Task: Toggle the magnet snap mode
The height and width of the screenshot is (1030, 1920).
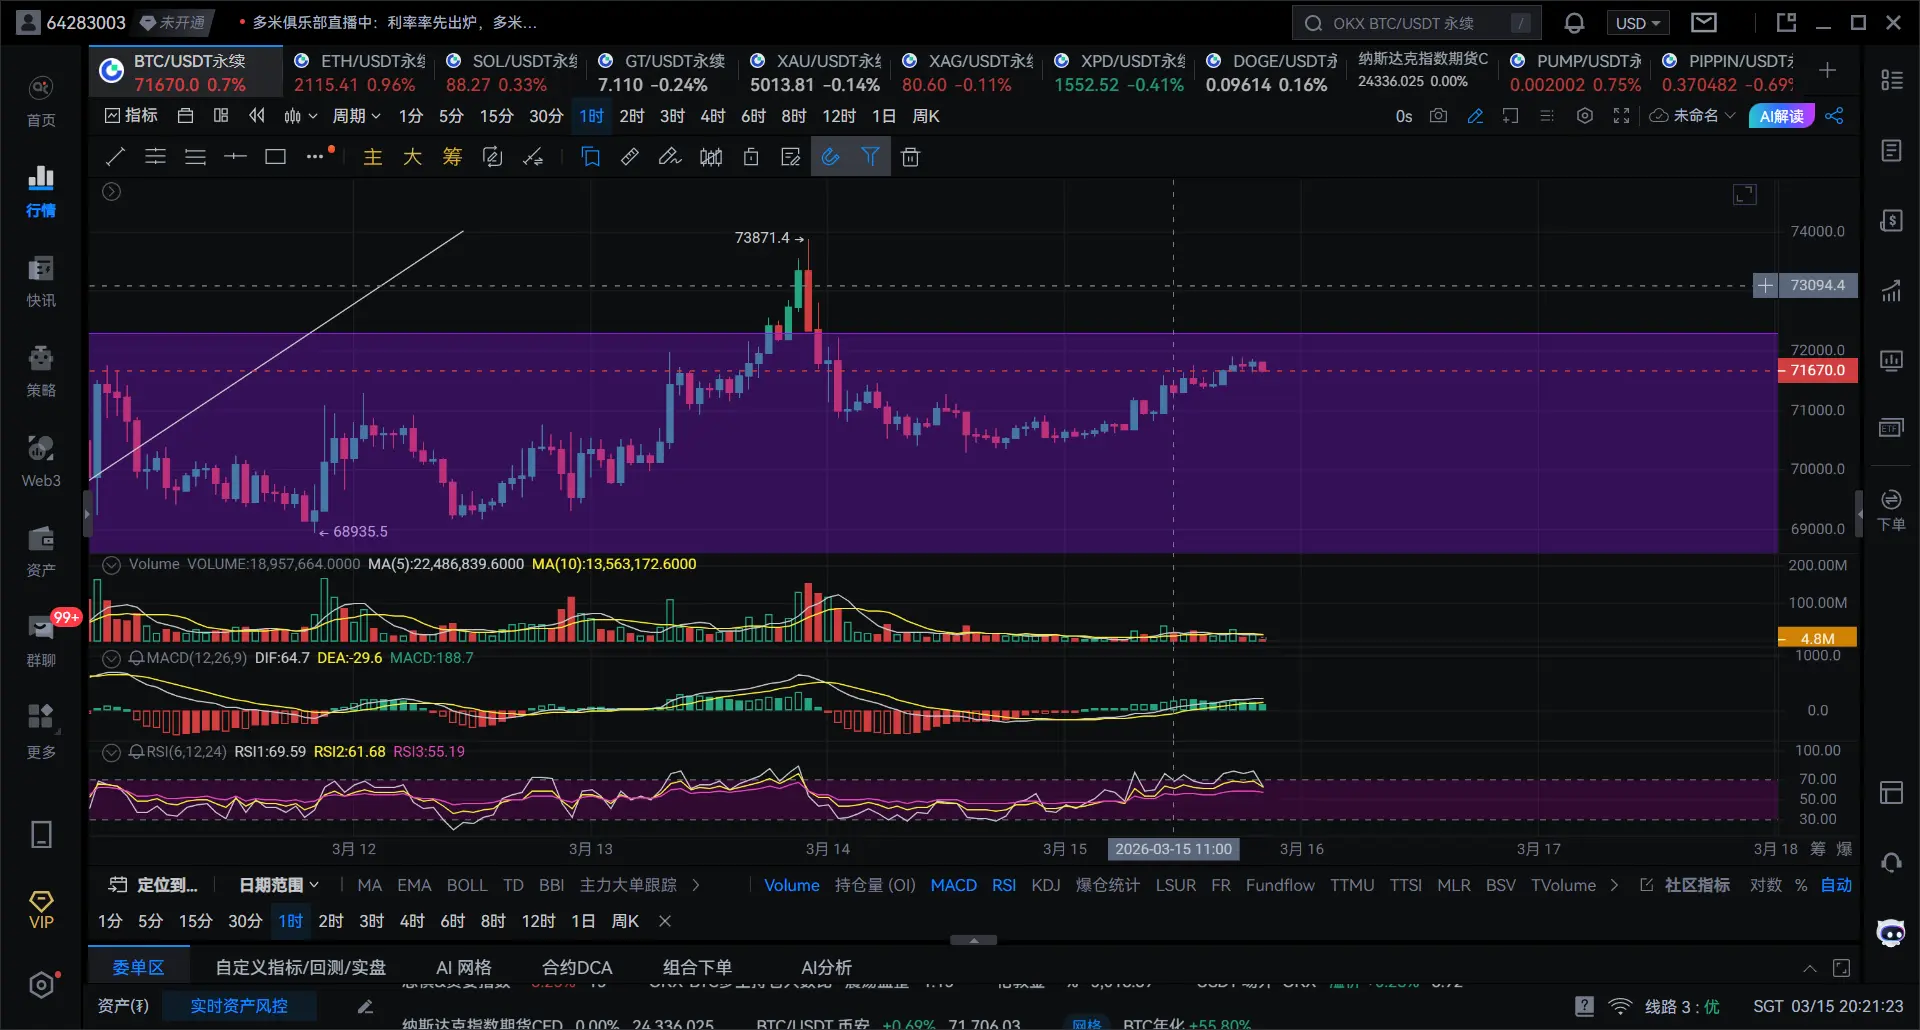Action: 830,157
